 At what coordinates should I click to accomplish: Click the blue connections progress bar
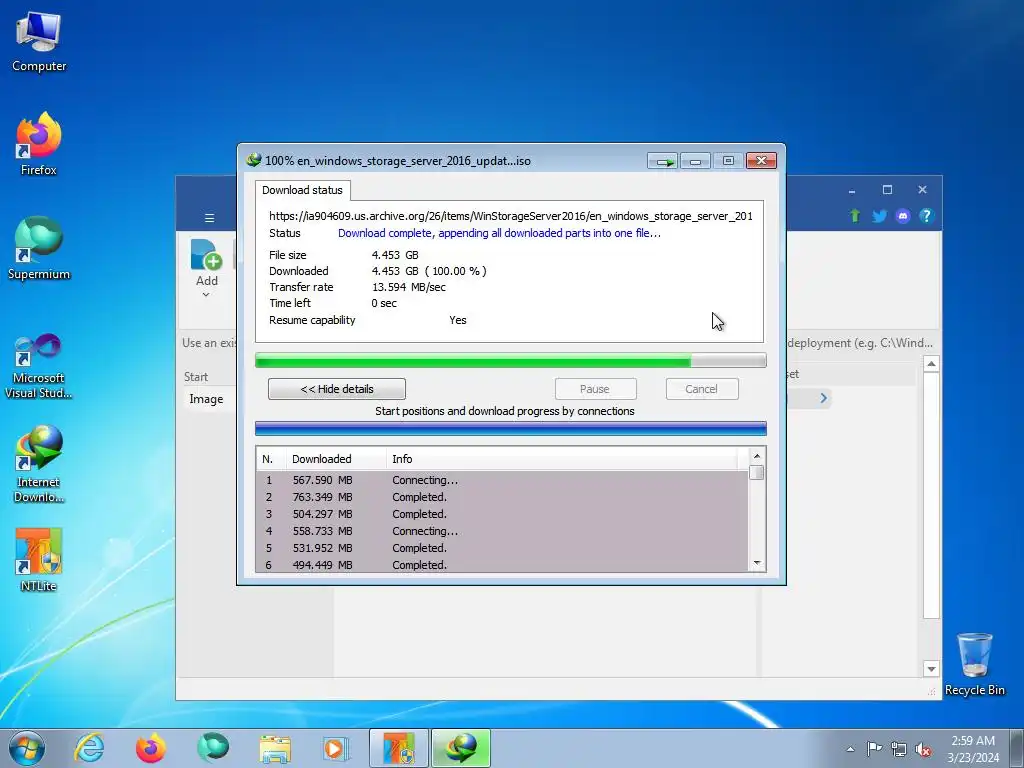pos(511,429)
